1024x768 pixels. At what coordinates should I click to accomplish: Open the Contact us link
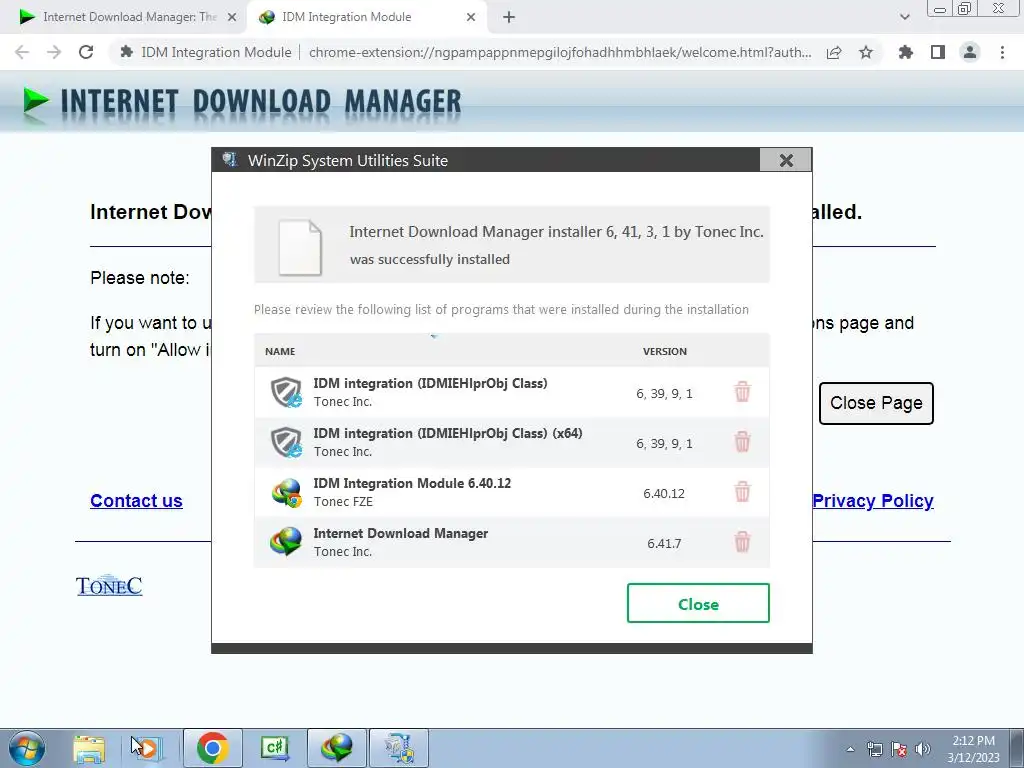coord(136,501)
